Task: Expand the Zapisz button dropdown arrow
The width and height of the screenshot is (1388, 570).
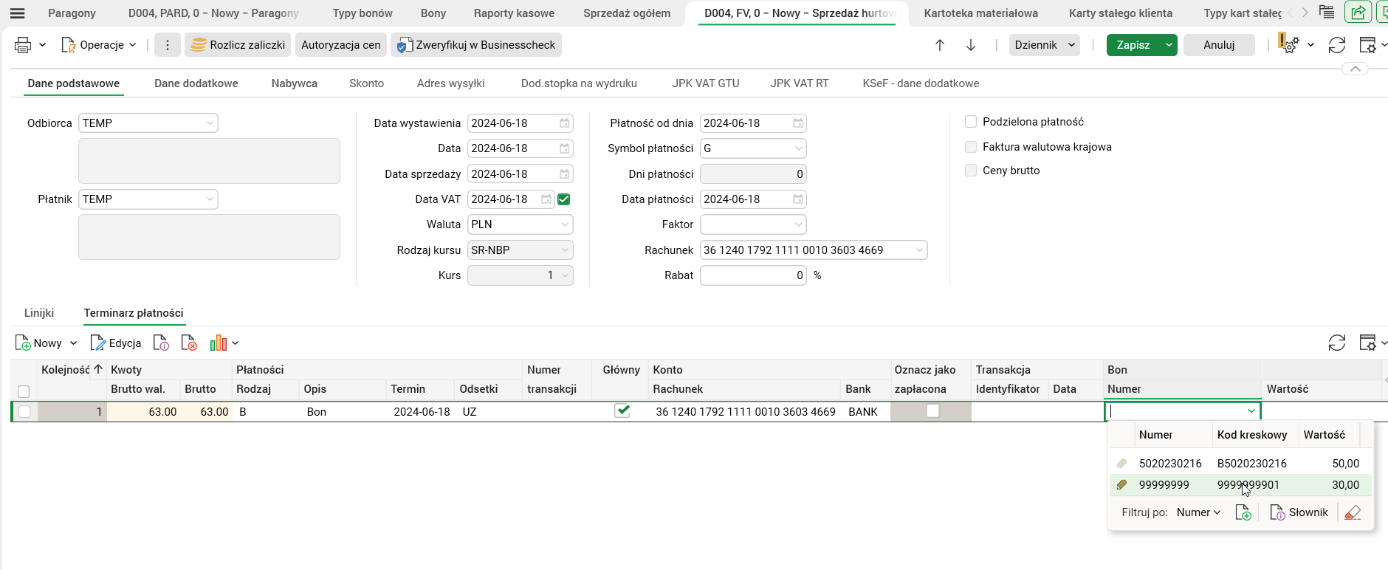Action: [x=1169, y=45]
